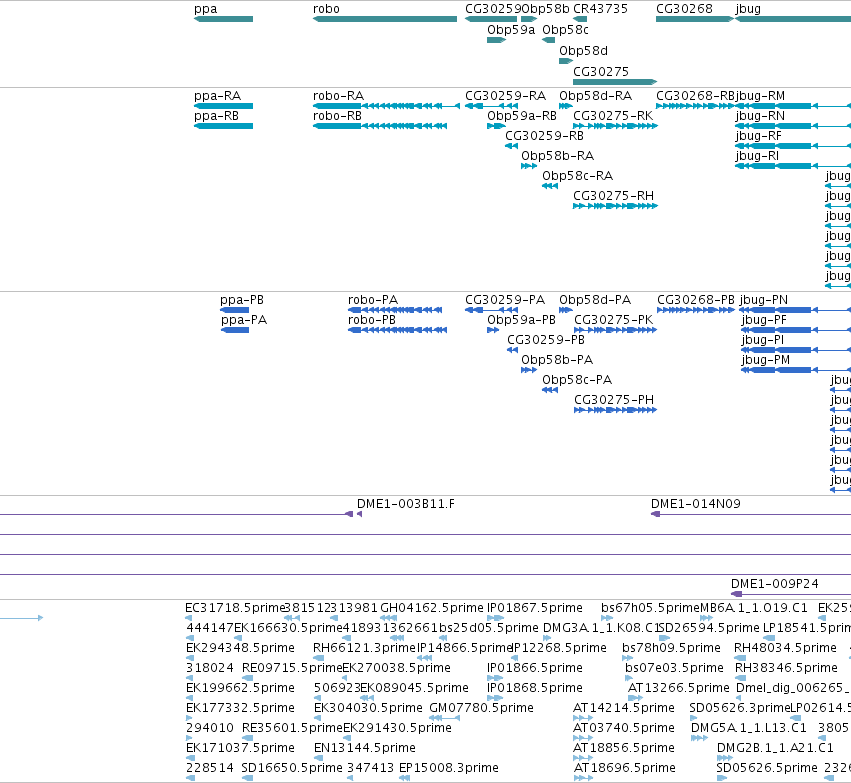Screen dimensions: 851x783
Task: Click the 'ppa-PA' protein label
Action: point(244,320)
